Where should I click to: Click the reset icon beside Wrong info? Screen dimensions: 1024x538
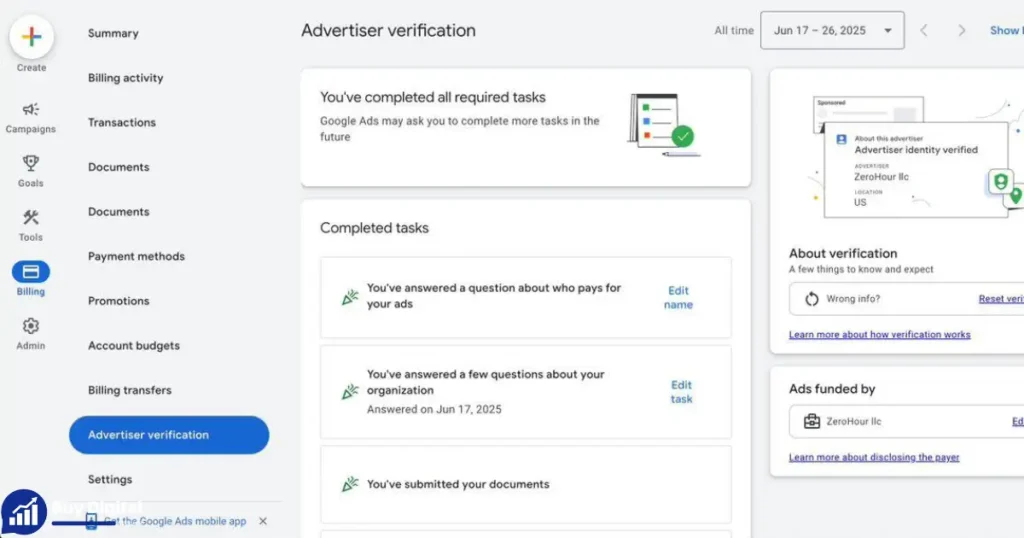coord(812,299)
